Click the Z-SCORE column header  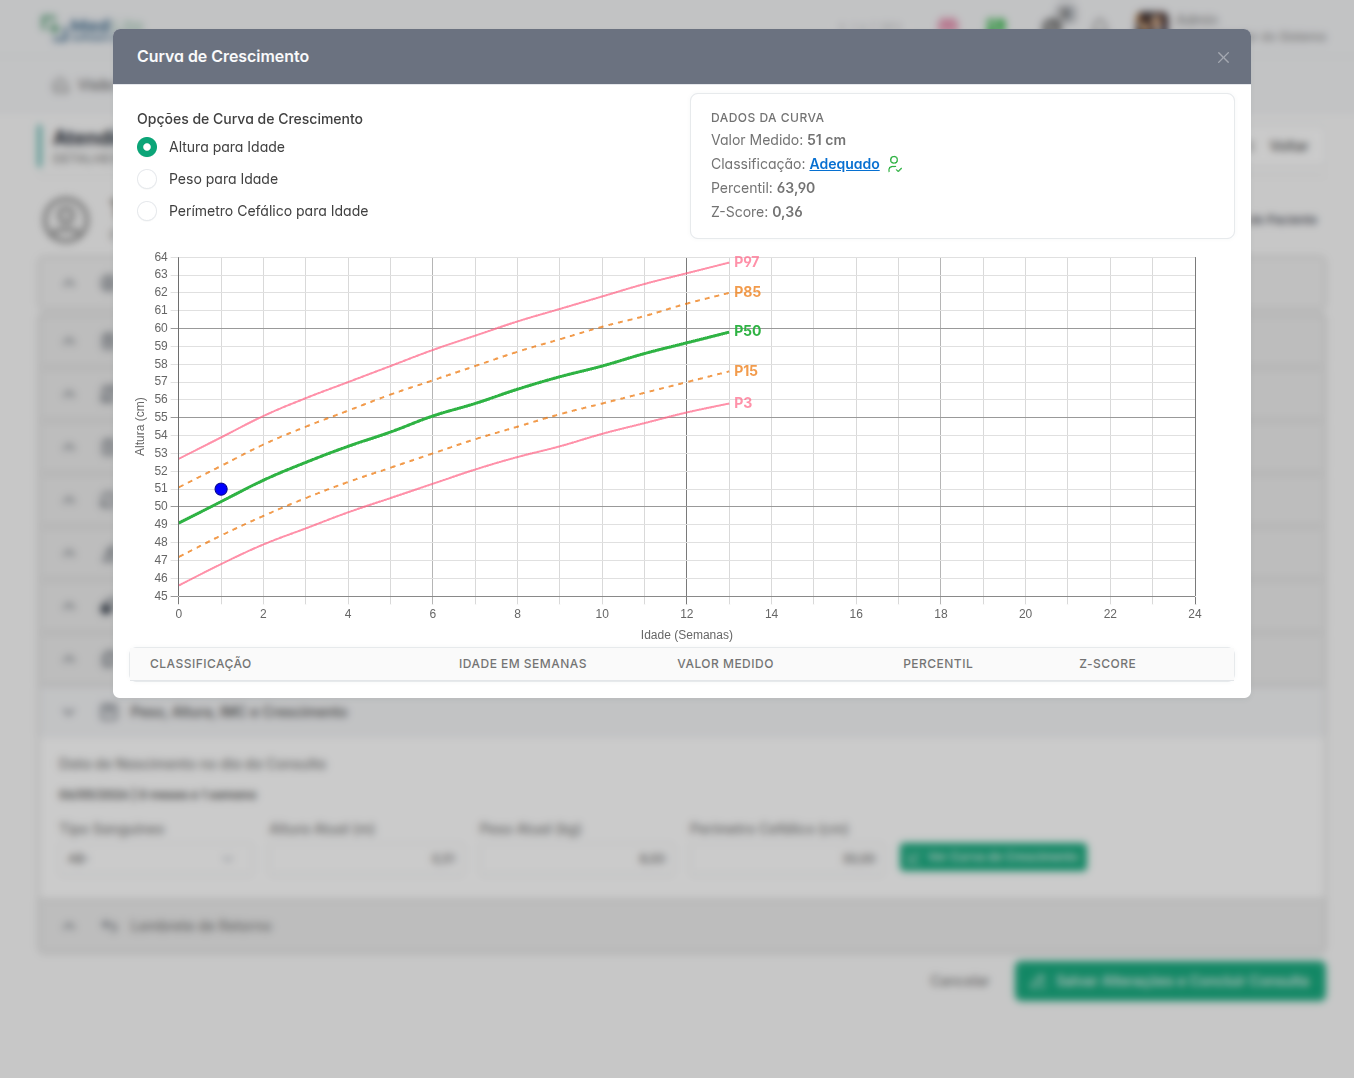coord(1107,664)
